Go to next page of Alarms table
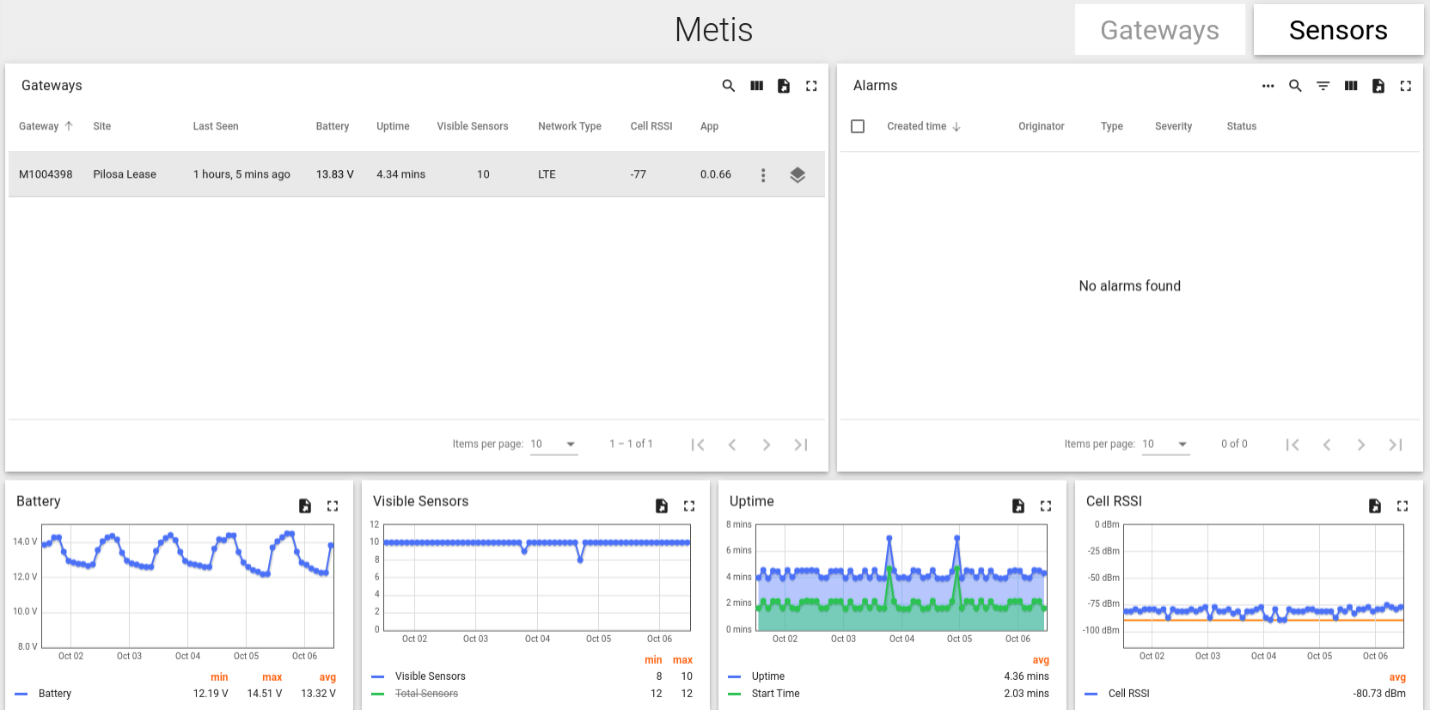1430x712 pixels. click(x=1360, y=445)
